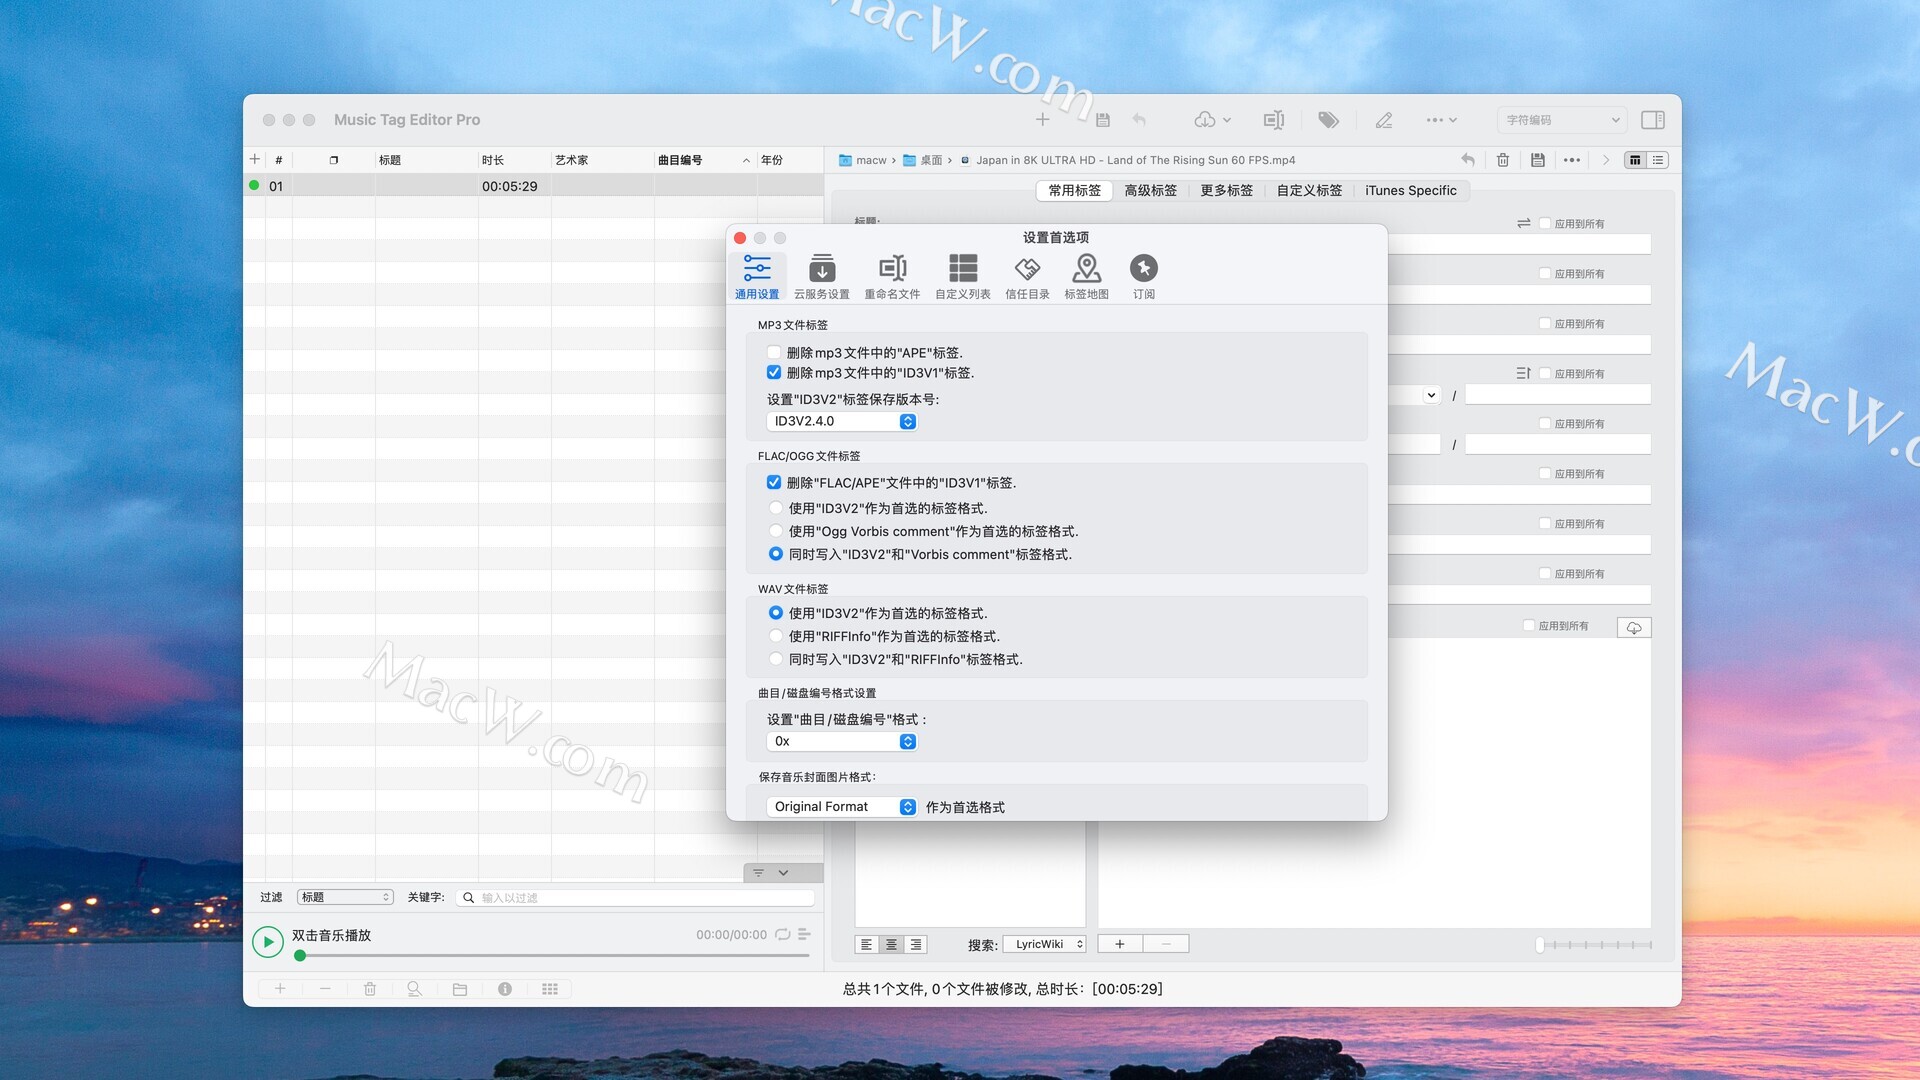Open the ID3V2.4.0 version dropdown
The image size is (1920, 1080).
pyautogui.click(x=841, y=421)
